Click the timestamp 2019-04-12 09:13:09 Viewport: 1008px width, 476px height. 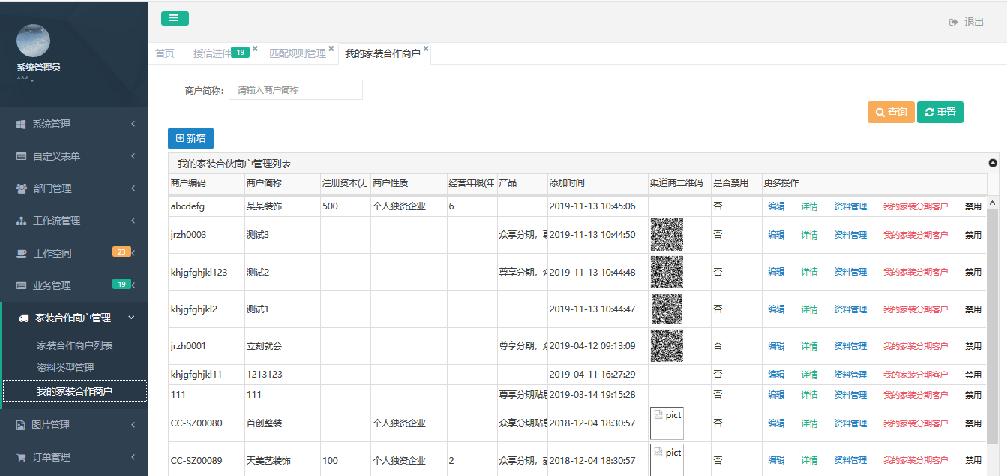[x=592, y=346]
